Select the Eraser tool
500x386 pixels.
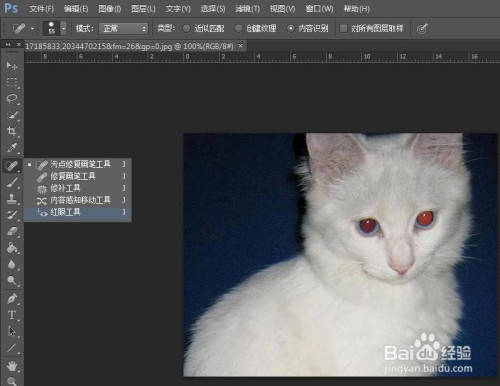click(x=12, y=231)
